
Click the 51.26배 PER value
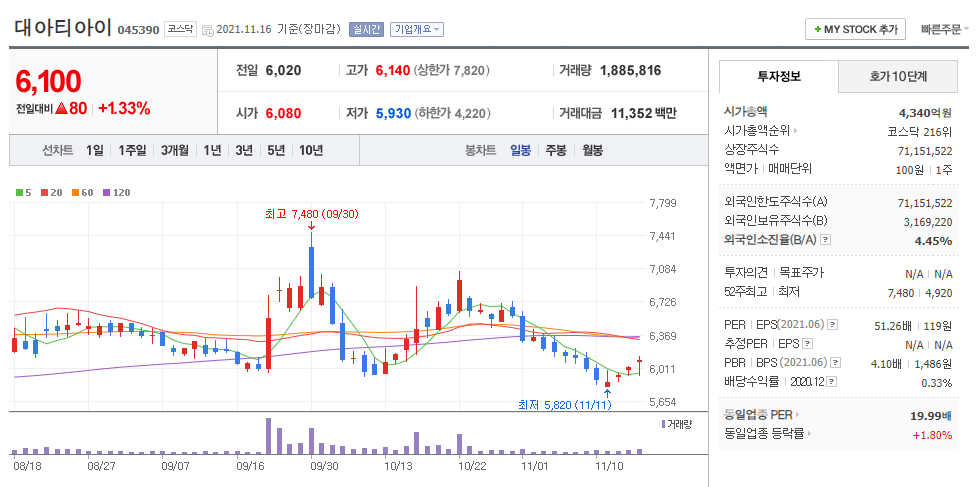pos(893,325)
